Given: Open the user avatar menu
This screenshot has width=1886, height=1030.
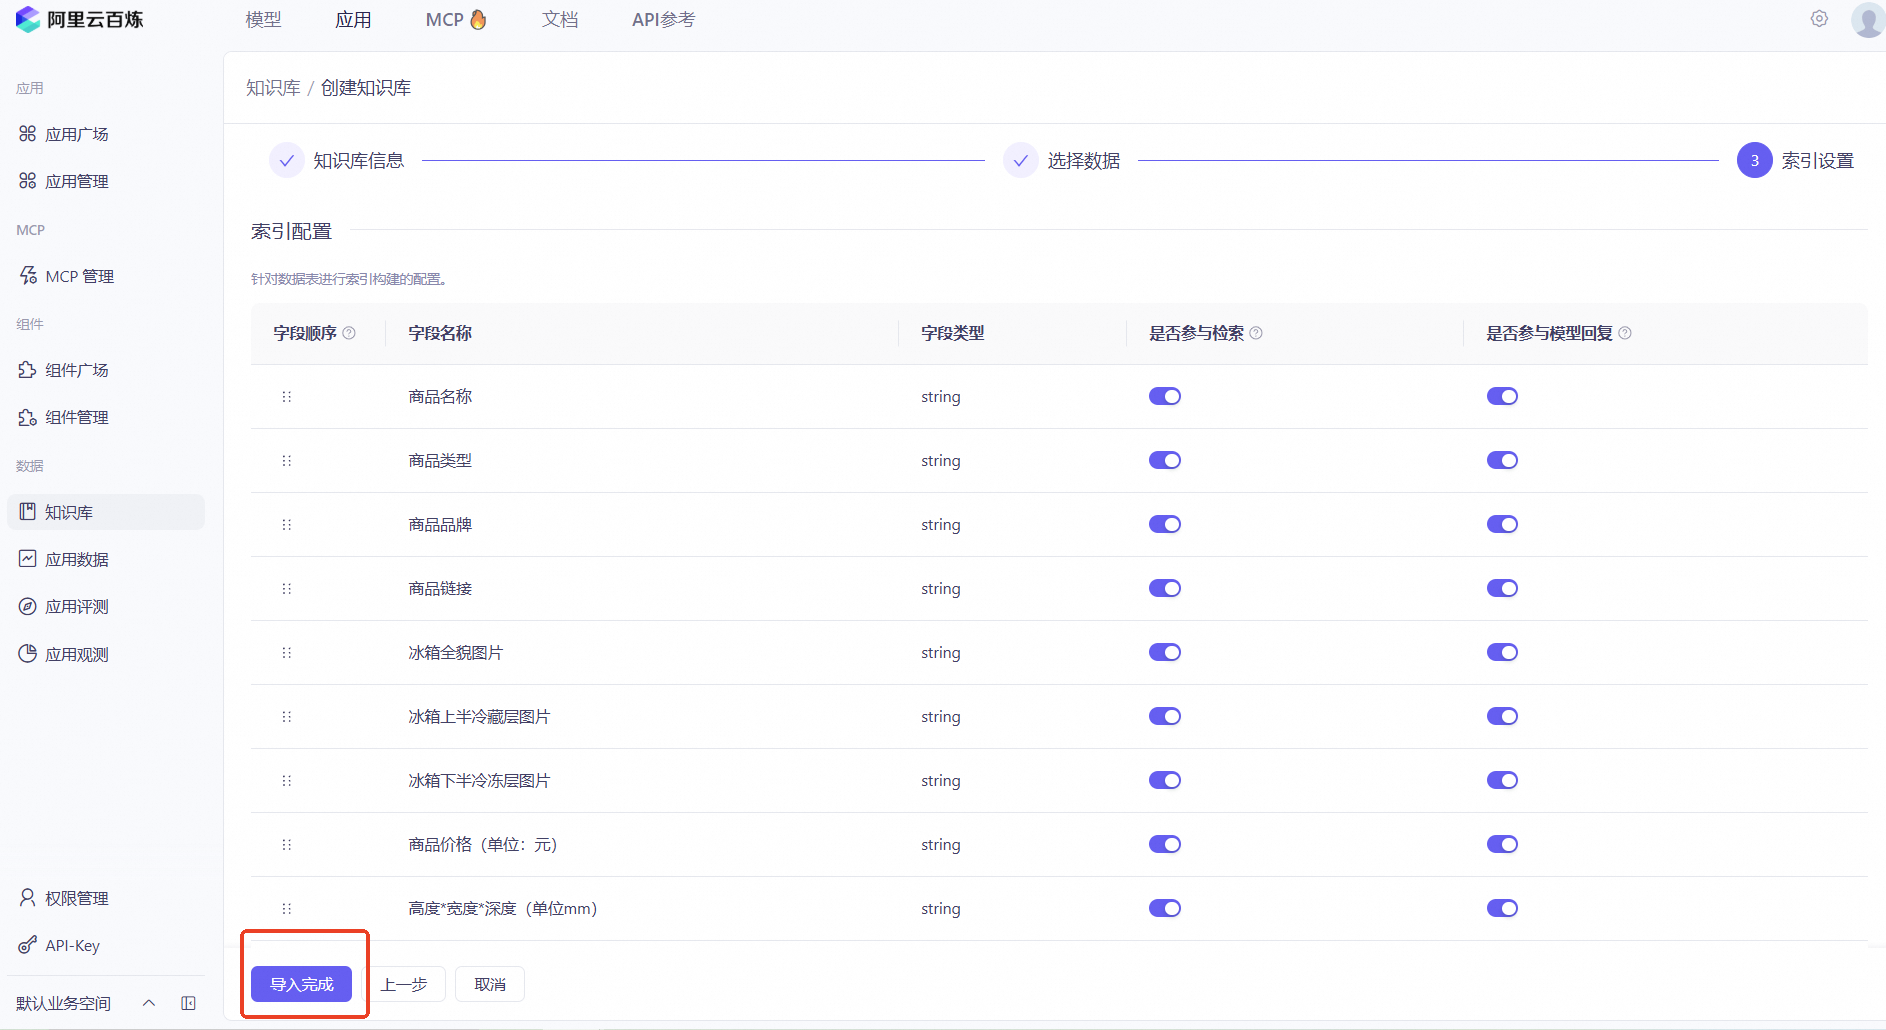Looking at the screenshot, I should tap(1868, 19).
